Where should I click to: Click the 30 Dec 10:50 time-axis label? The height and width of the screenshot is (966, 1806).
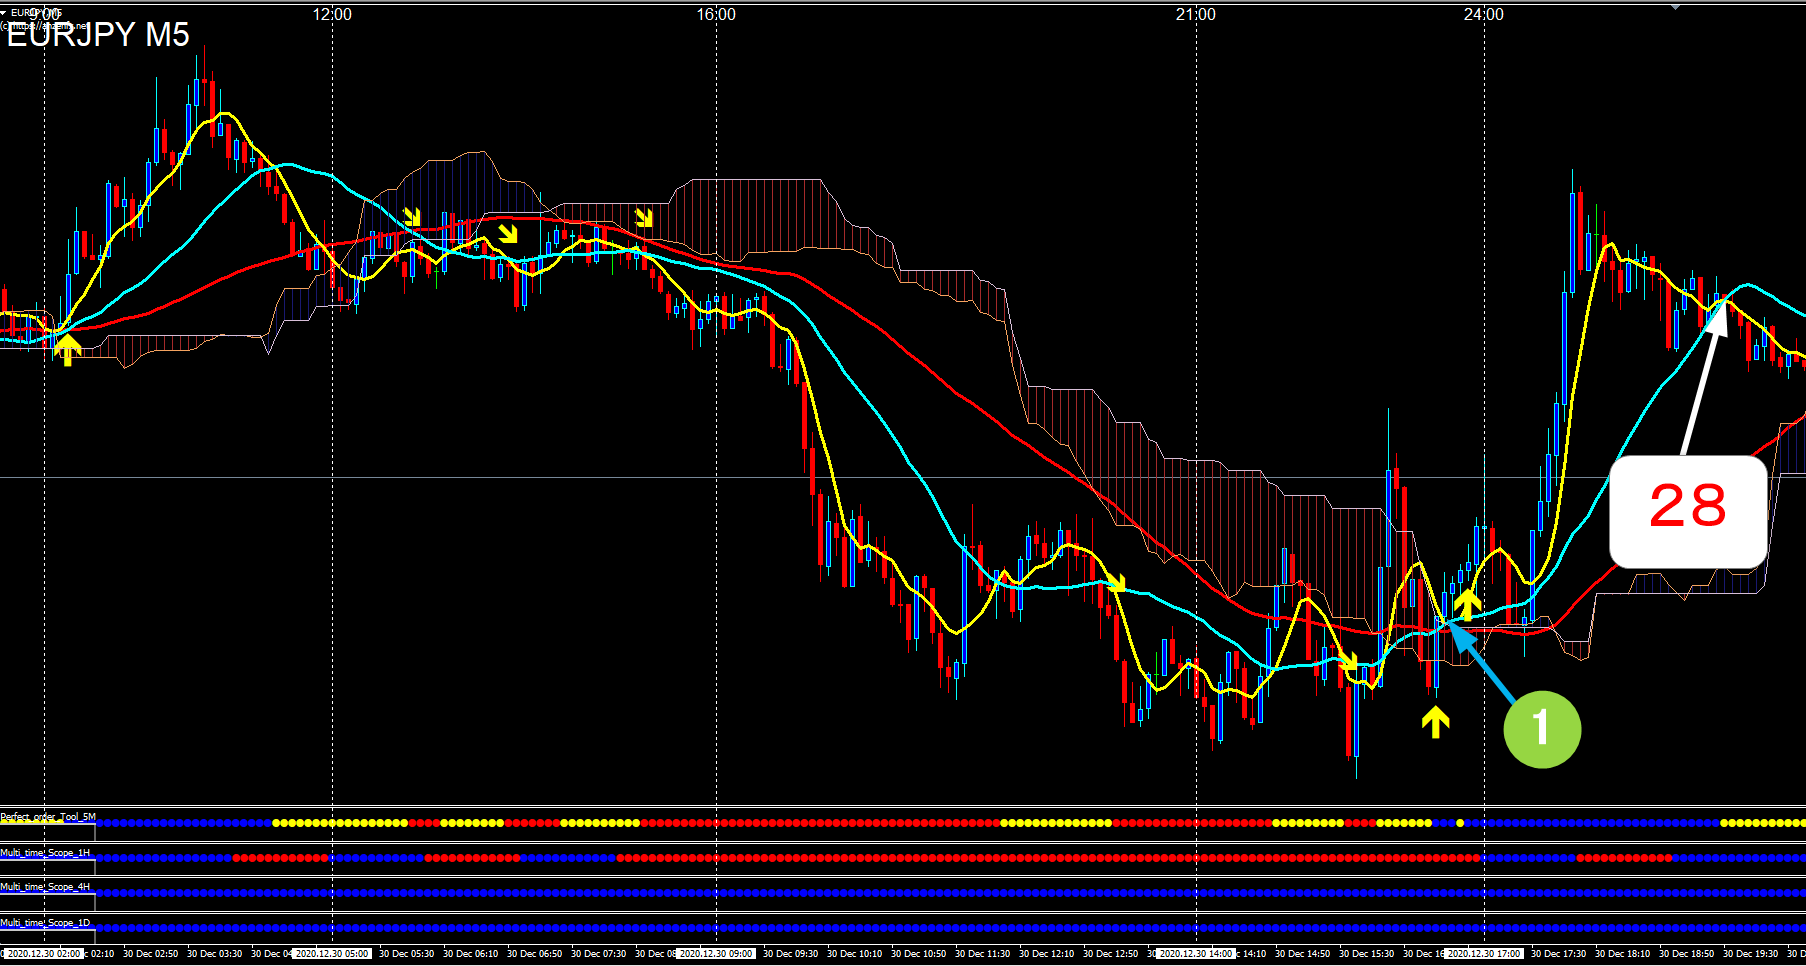click(x=918, y=954)
